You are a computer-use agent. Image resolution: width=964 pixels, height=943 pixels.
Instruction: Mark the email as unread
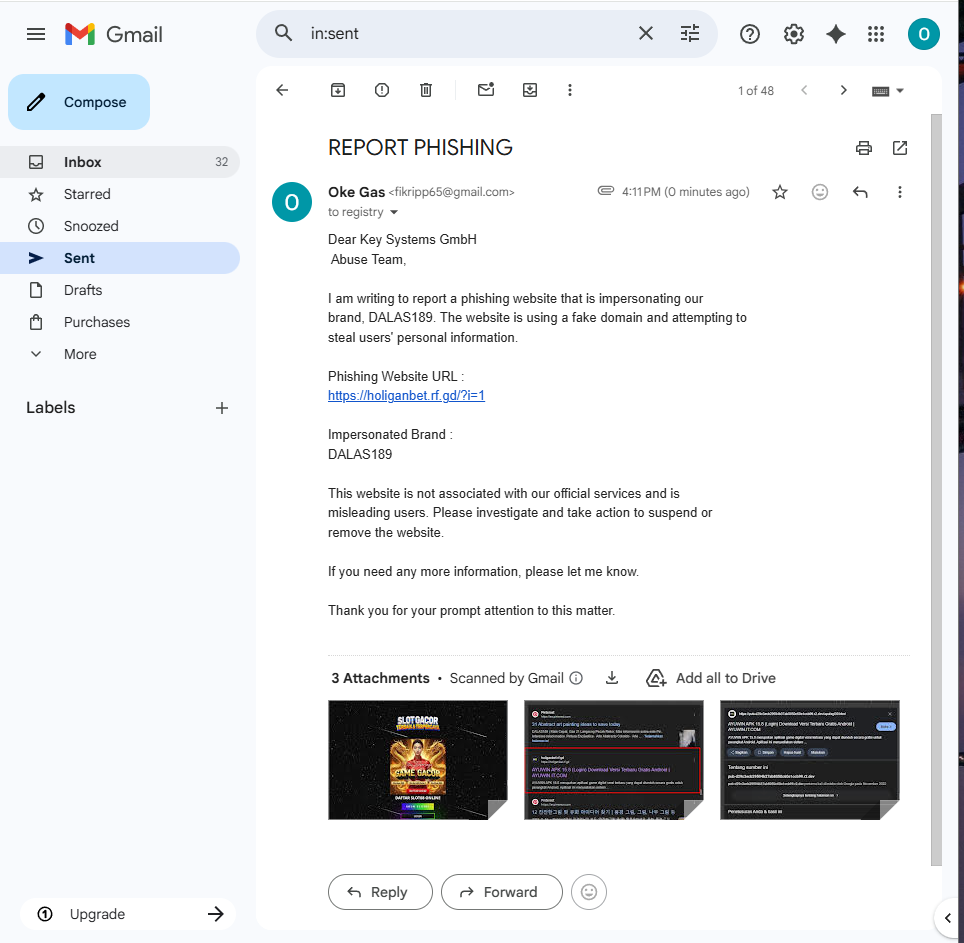[486, 90]
